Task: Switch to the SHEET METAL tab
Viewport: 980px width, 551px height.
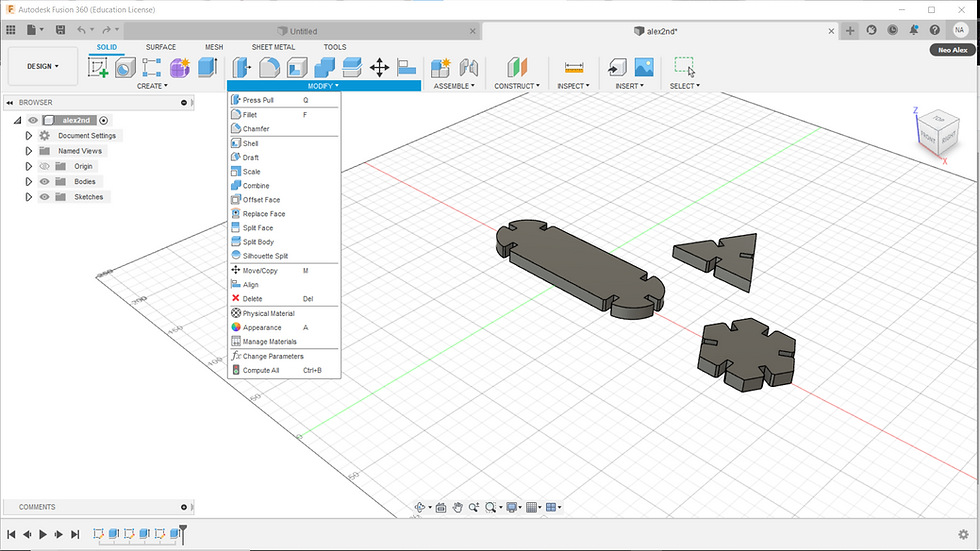Action: [x=273, y=47]
